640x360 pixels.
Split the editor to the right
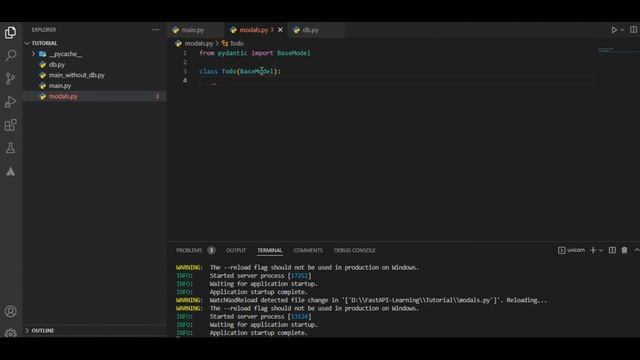[x=633, y=30]
